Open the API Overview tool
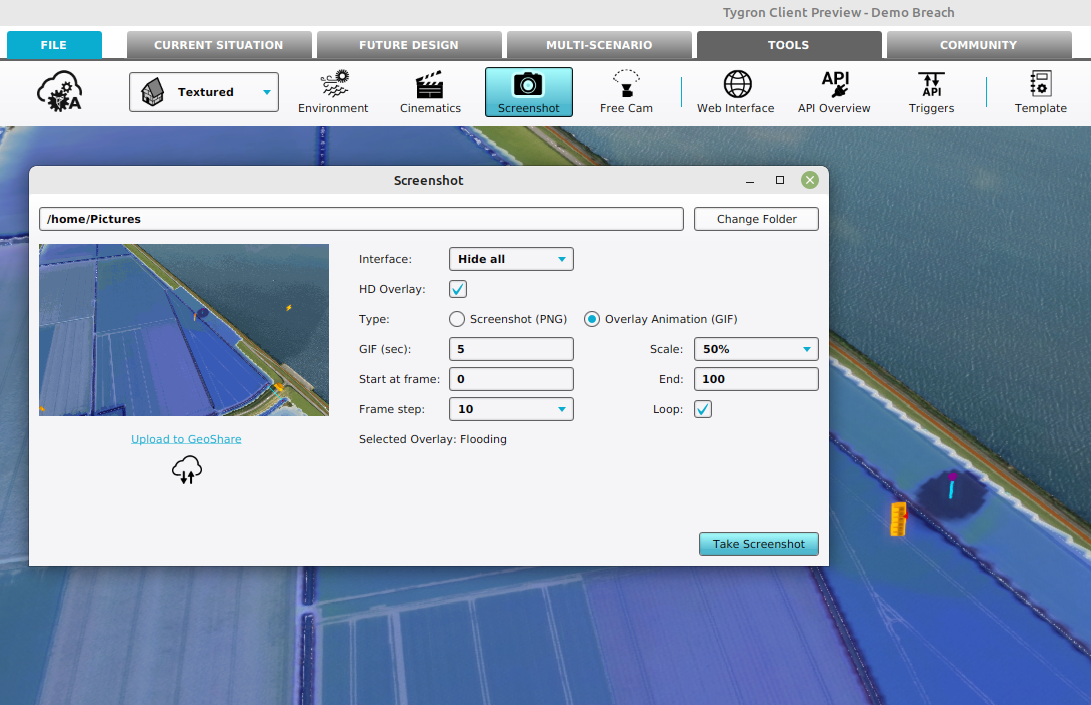1091x705 pixels. click(x=834, y=92)
